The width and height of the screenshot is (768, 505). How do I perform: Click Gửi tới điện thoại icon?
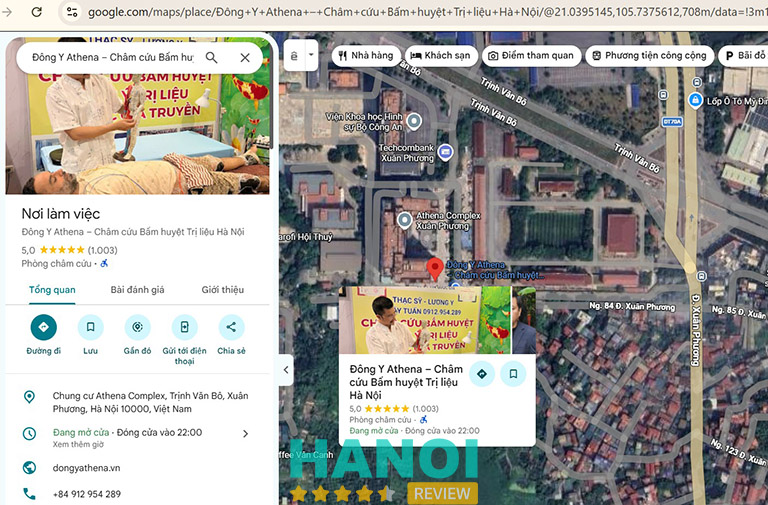185,327
